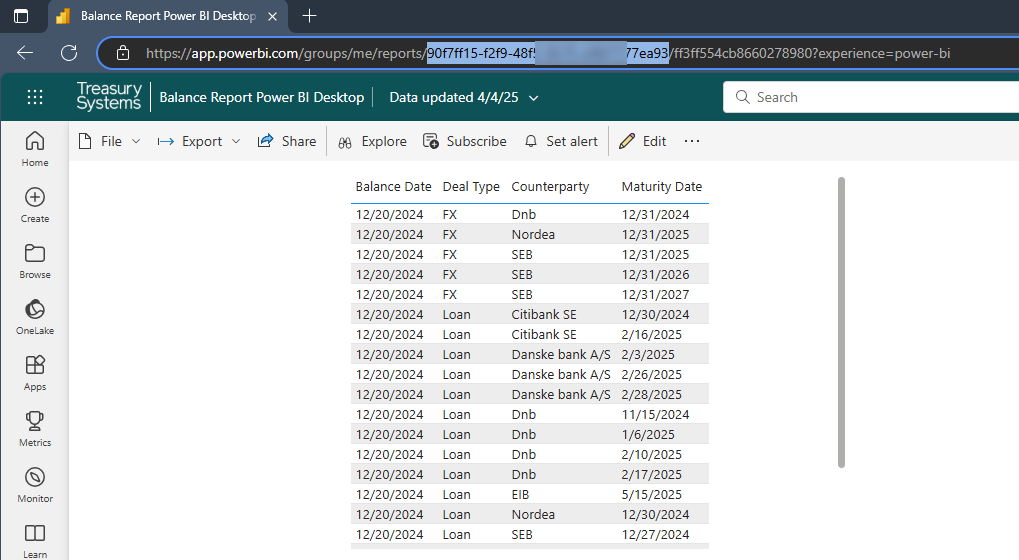Open the Metrics trophy section
1019x560 pixels.
tap(34, 429)
